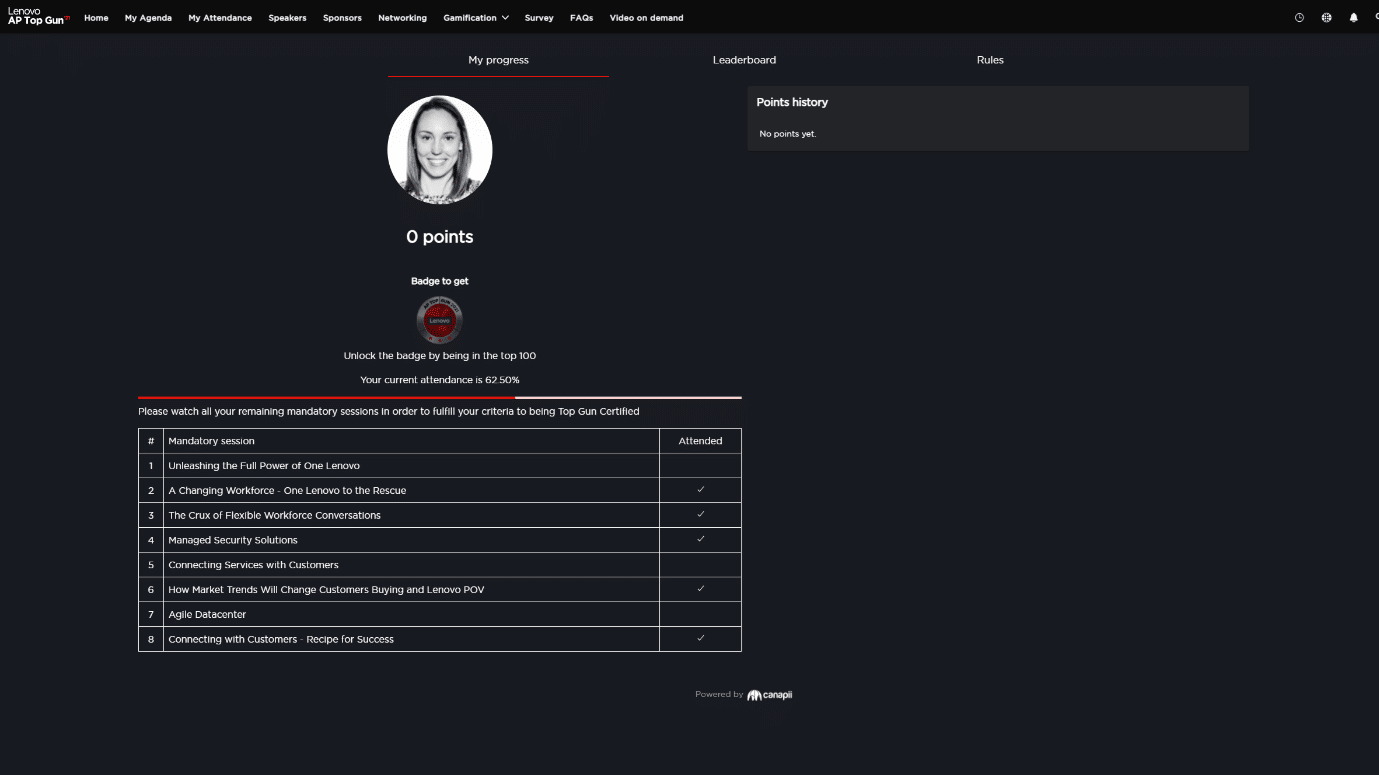This screenshot has width=1379, height=775.
Task: Switch to the Rules tab
Action: click(990, 60)
